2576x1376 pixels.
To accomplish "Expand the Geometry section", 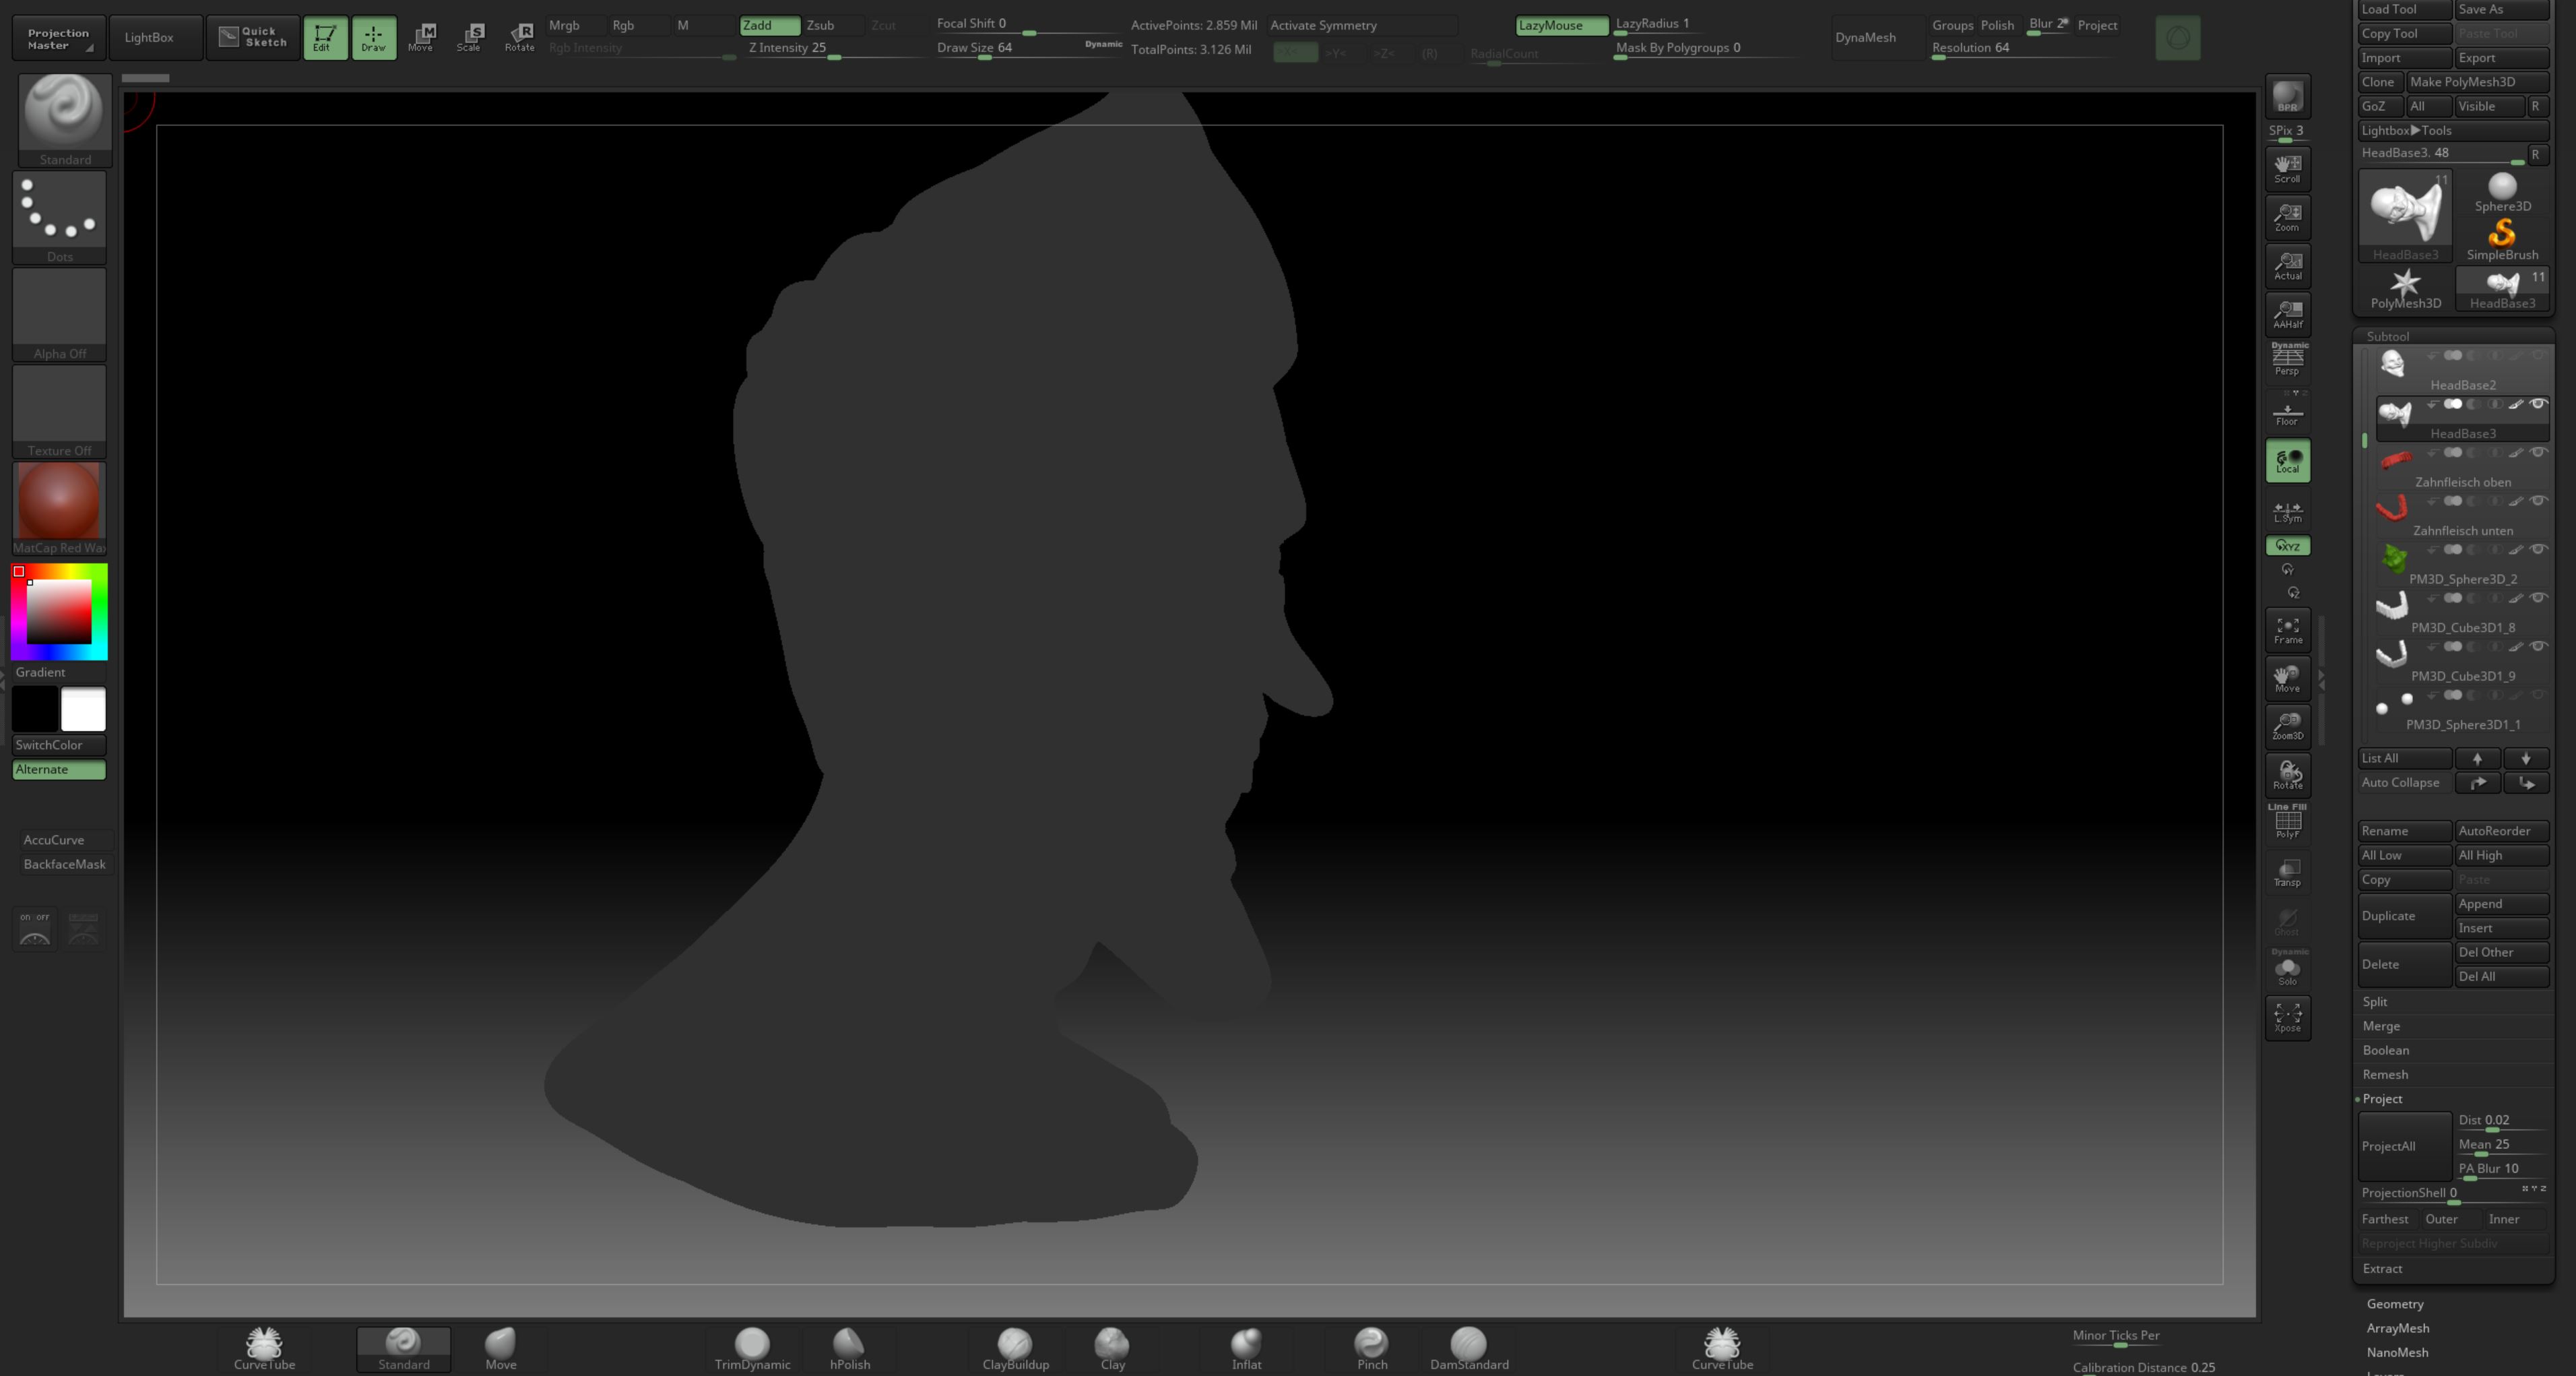I will 2394,1304.
